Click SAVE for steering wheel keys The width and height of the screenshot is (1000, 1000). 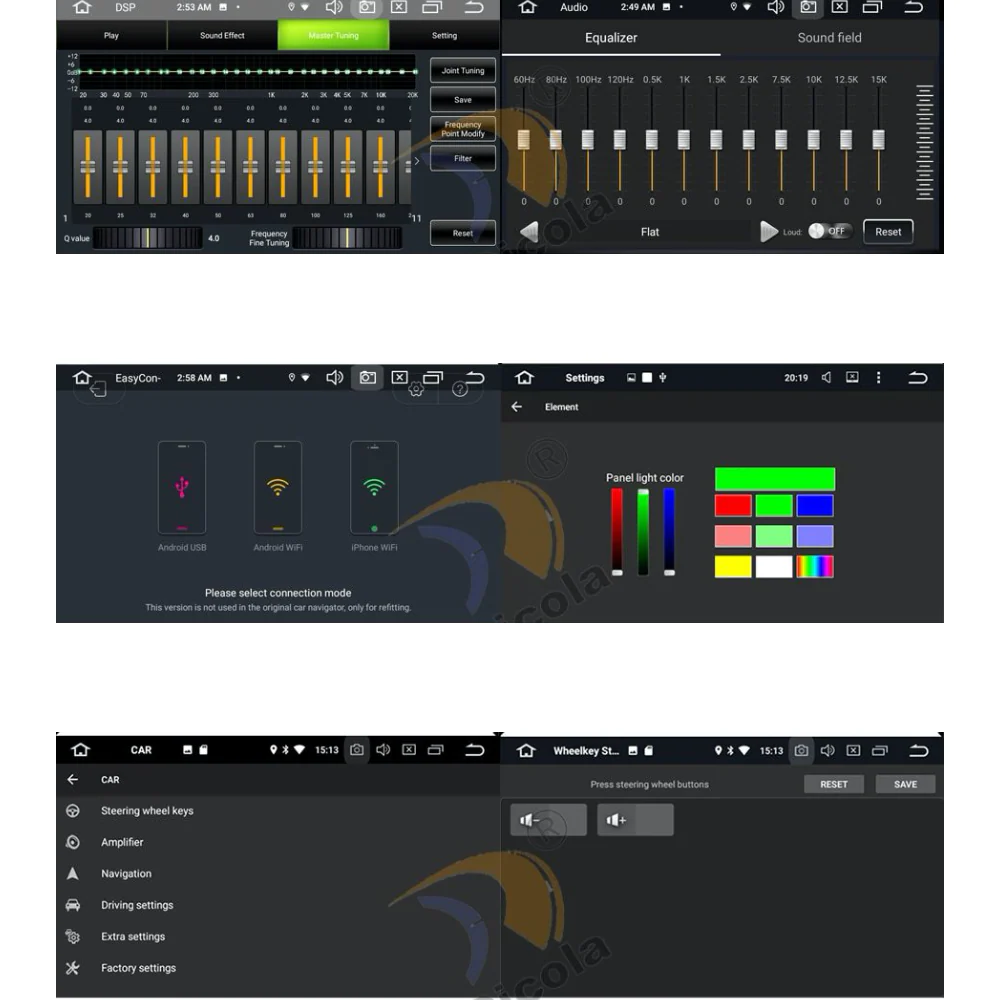point(906,784)
